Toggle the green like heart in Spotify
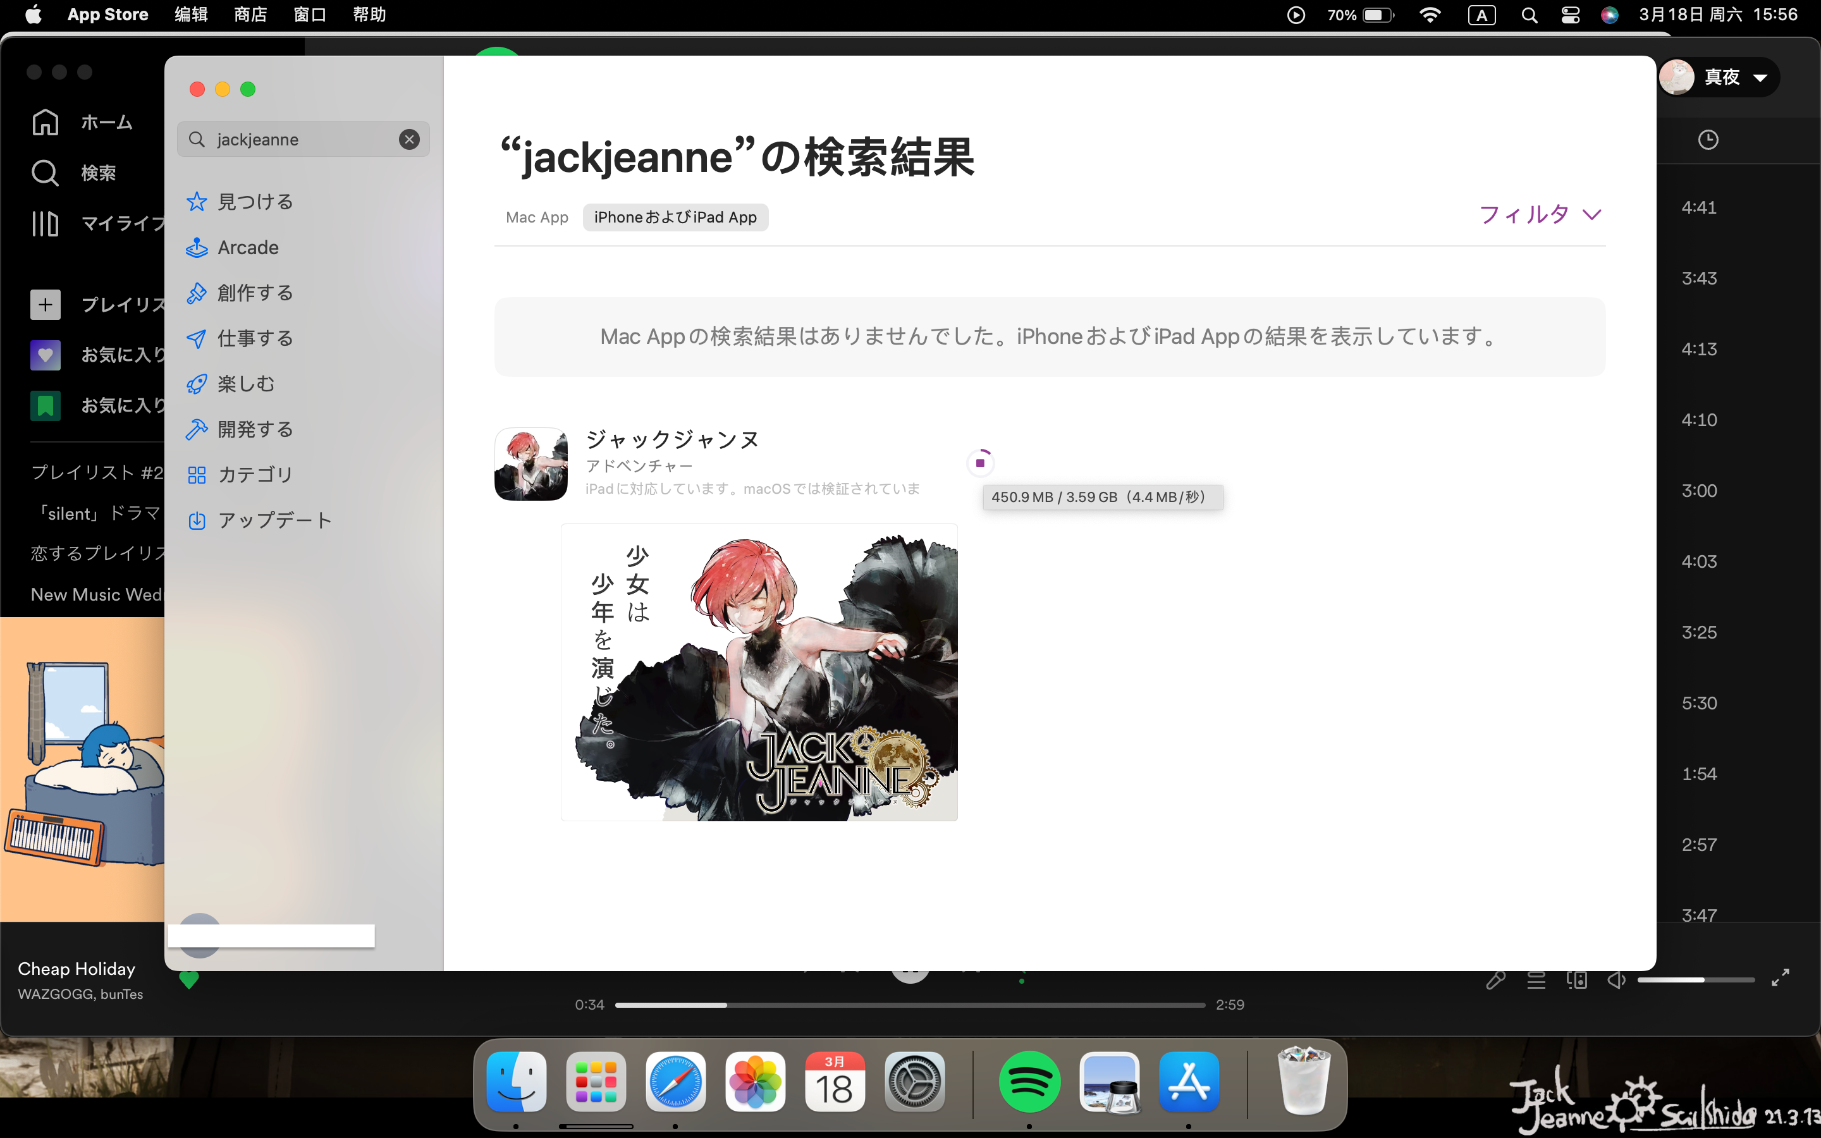The image size is (1821, 1138). click(189, 981)
